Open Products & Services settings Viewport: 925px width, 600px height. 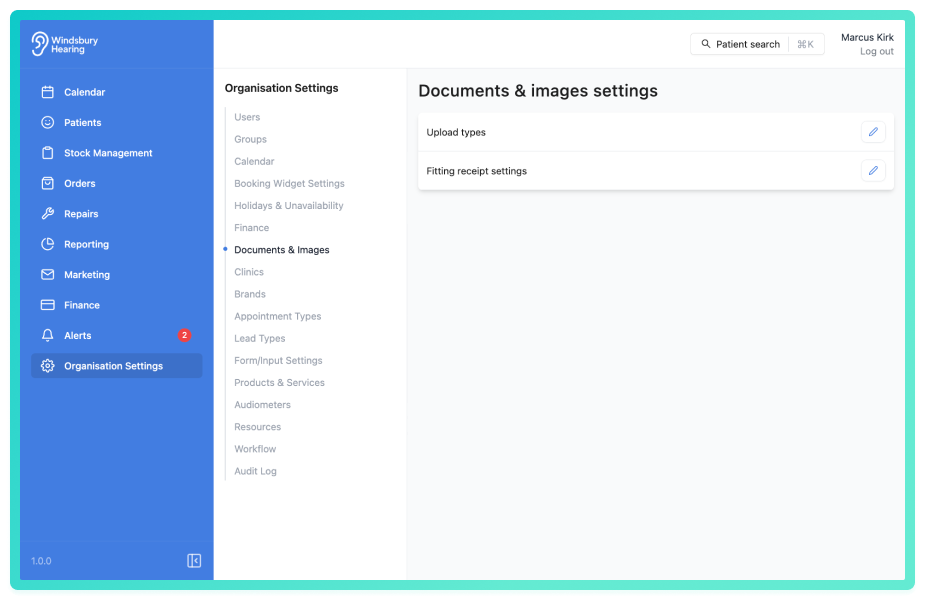click(x=279, y=382)
